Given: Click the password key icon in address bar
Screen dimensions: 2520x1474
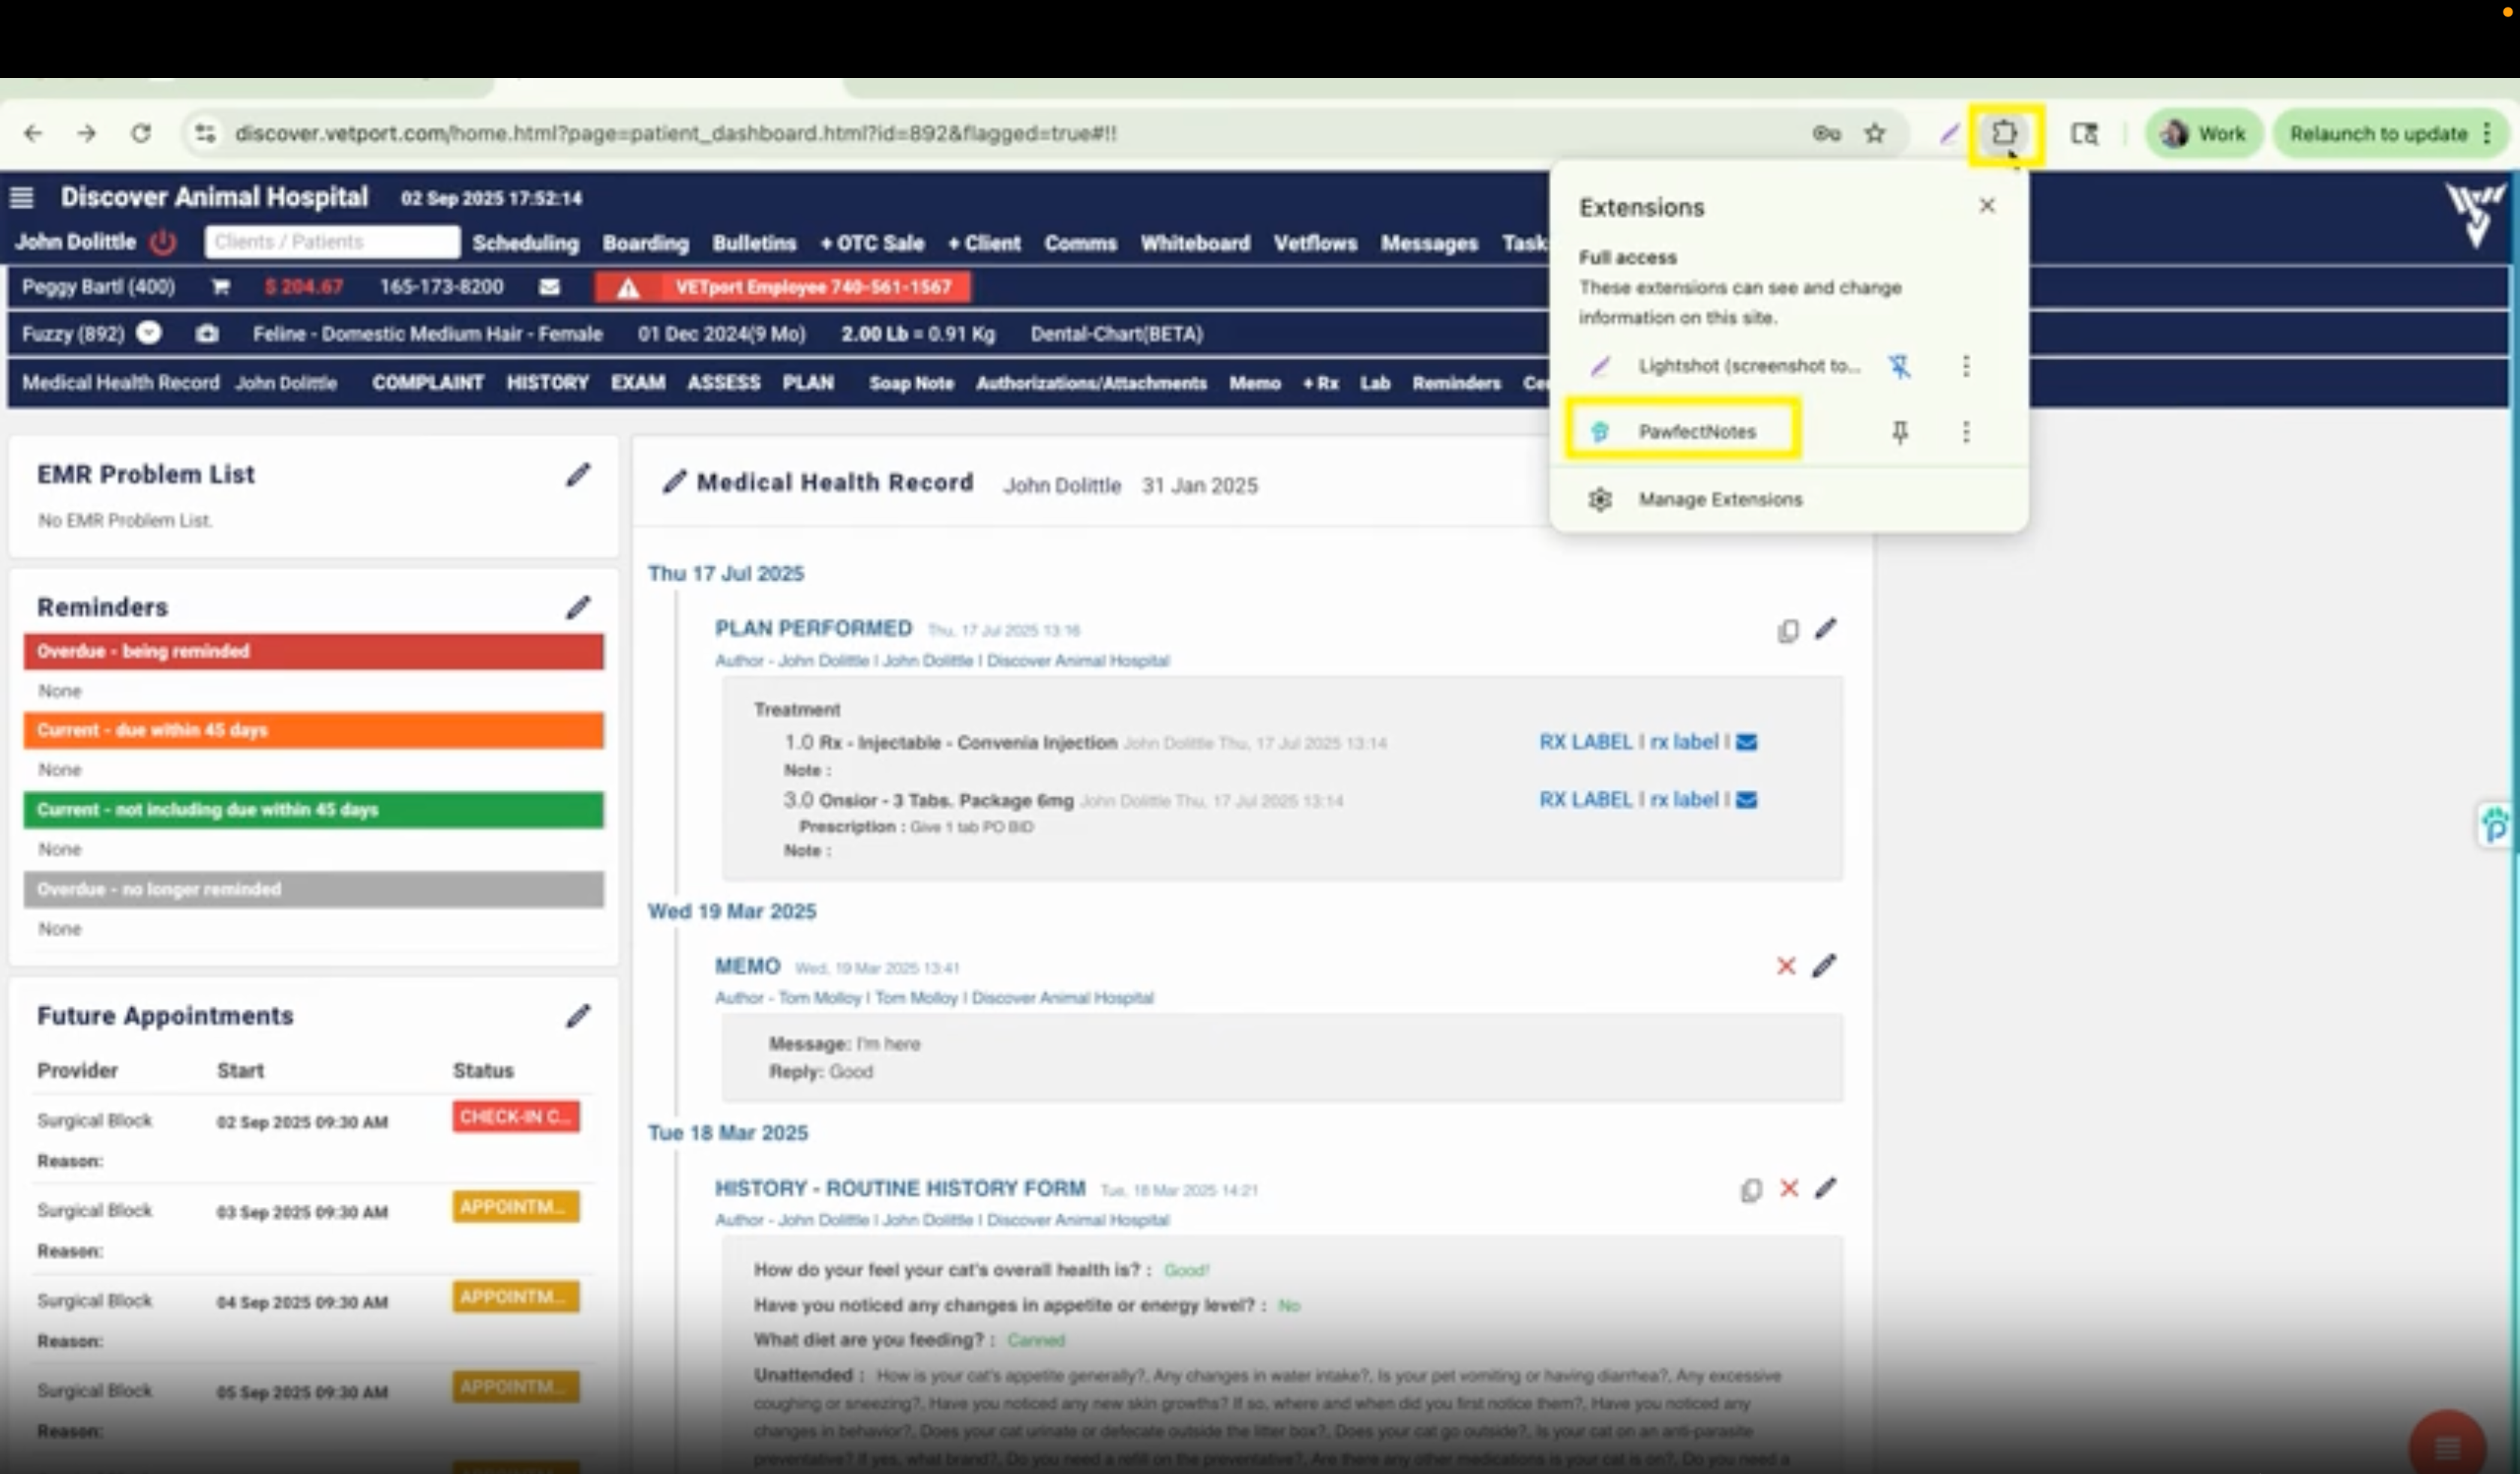Looking at the screenshot, I should (x=1826, y=133).
